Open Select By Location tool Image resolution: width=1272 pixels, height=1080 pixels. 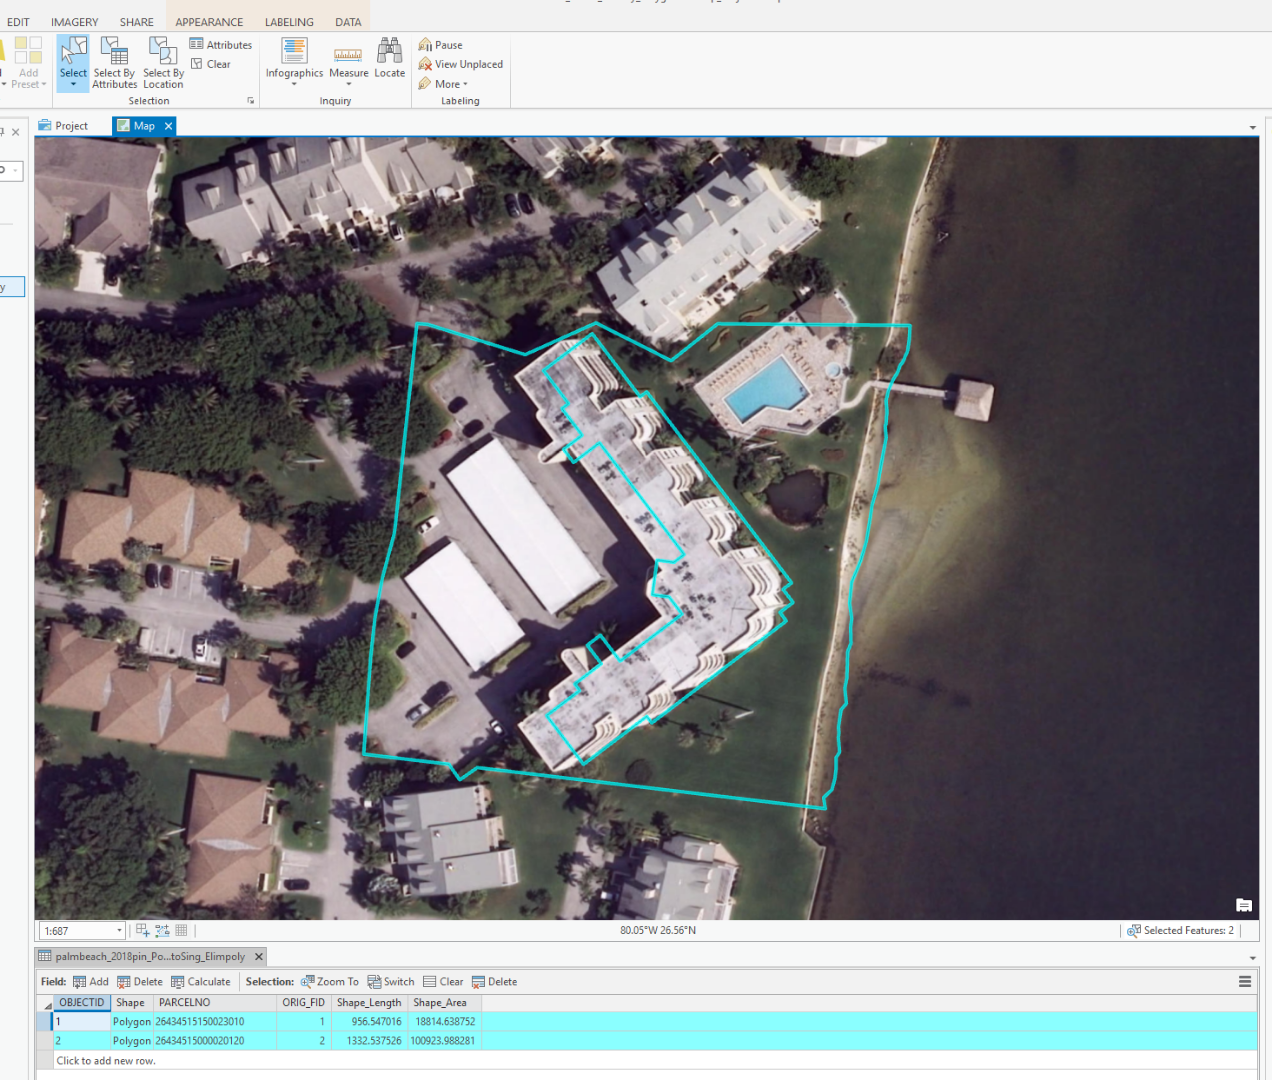163,63
